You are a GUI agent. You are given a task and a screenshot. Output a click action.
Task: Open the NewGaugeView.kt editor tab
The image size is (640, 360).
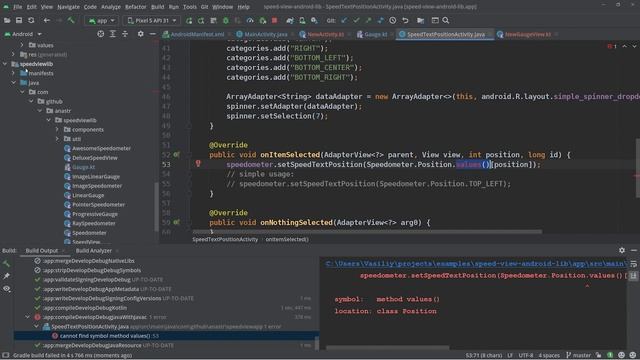[527, 34]
